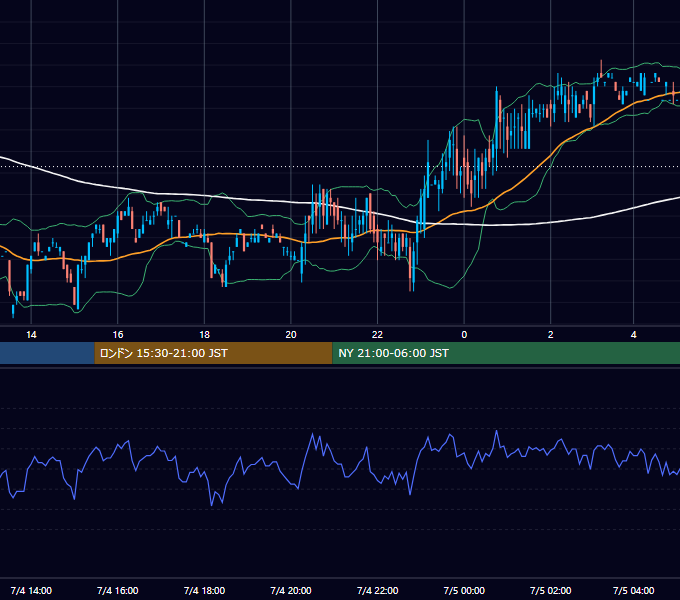Click the 2 hour axis label
Screen dimensions: 680x600
(550, 335)
